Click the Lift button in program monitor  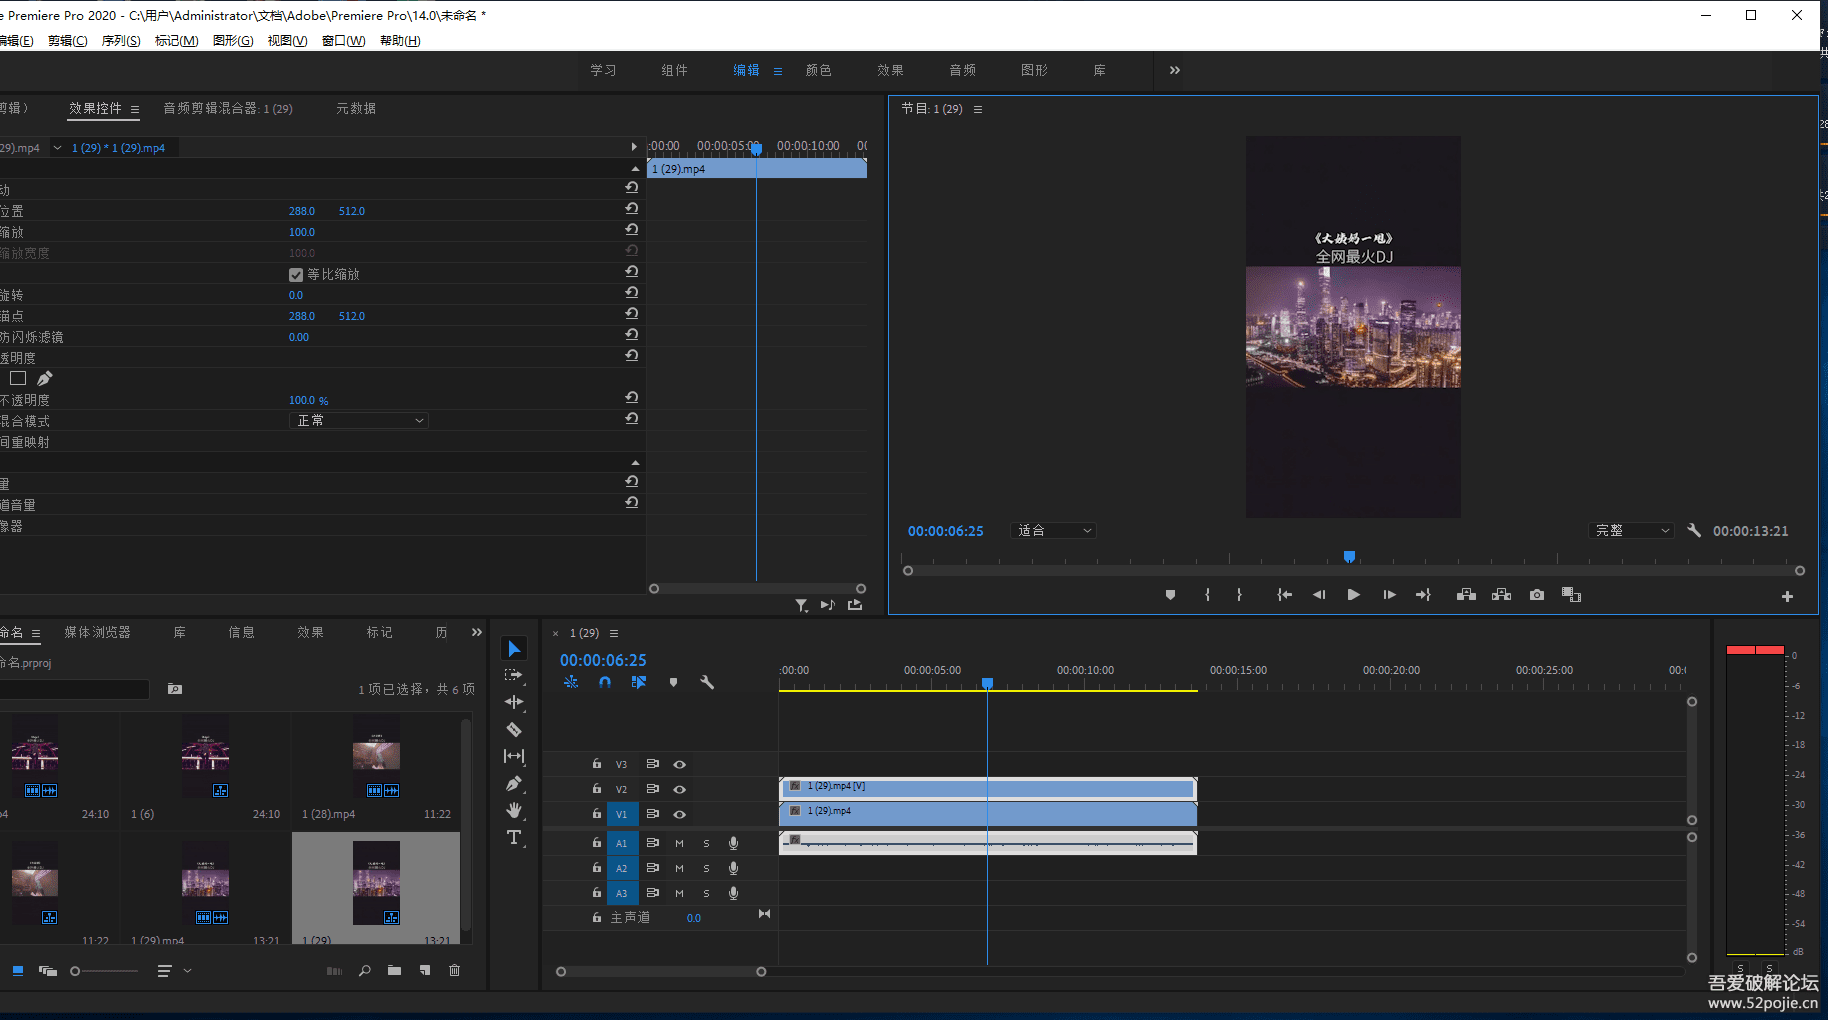tap(1466, 595)
